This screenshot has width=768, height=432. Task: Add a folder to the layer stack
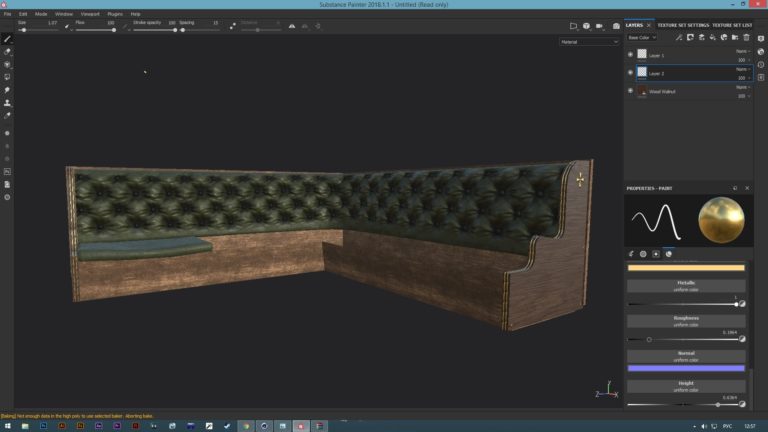[x=735, y=37]
